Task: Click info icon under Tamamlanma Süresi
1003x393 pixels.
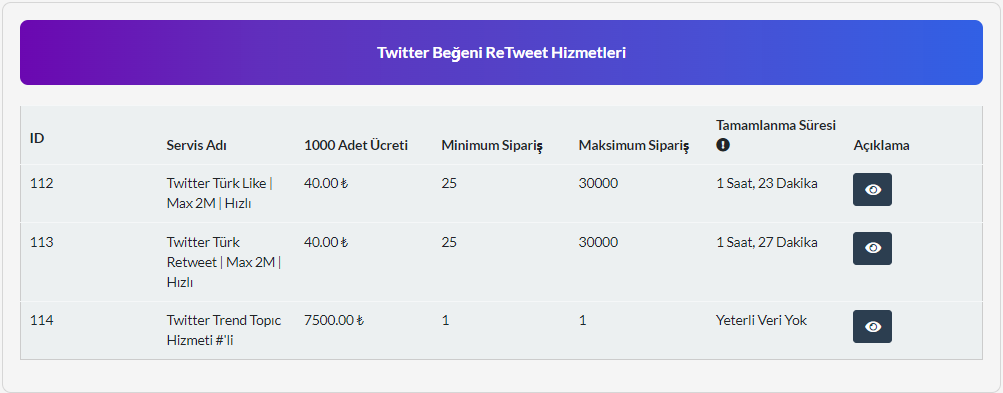Action: 723,145
